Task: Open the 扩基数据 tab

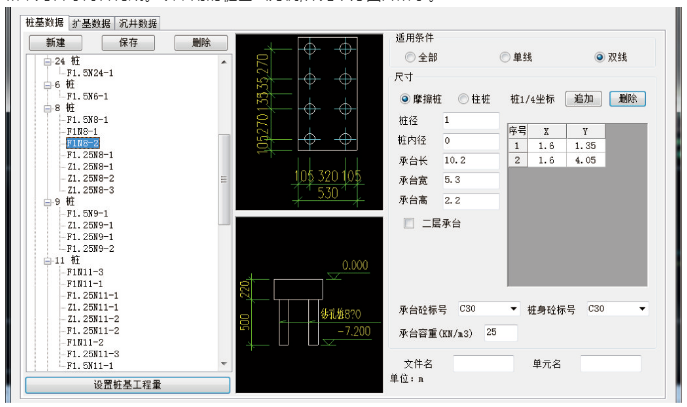Action: (x=92, y=23)
